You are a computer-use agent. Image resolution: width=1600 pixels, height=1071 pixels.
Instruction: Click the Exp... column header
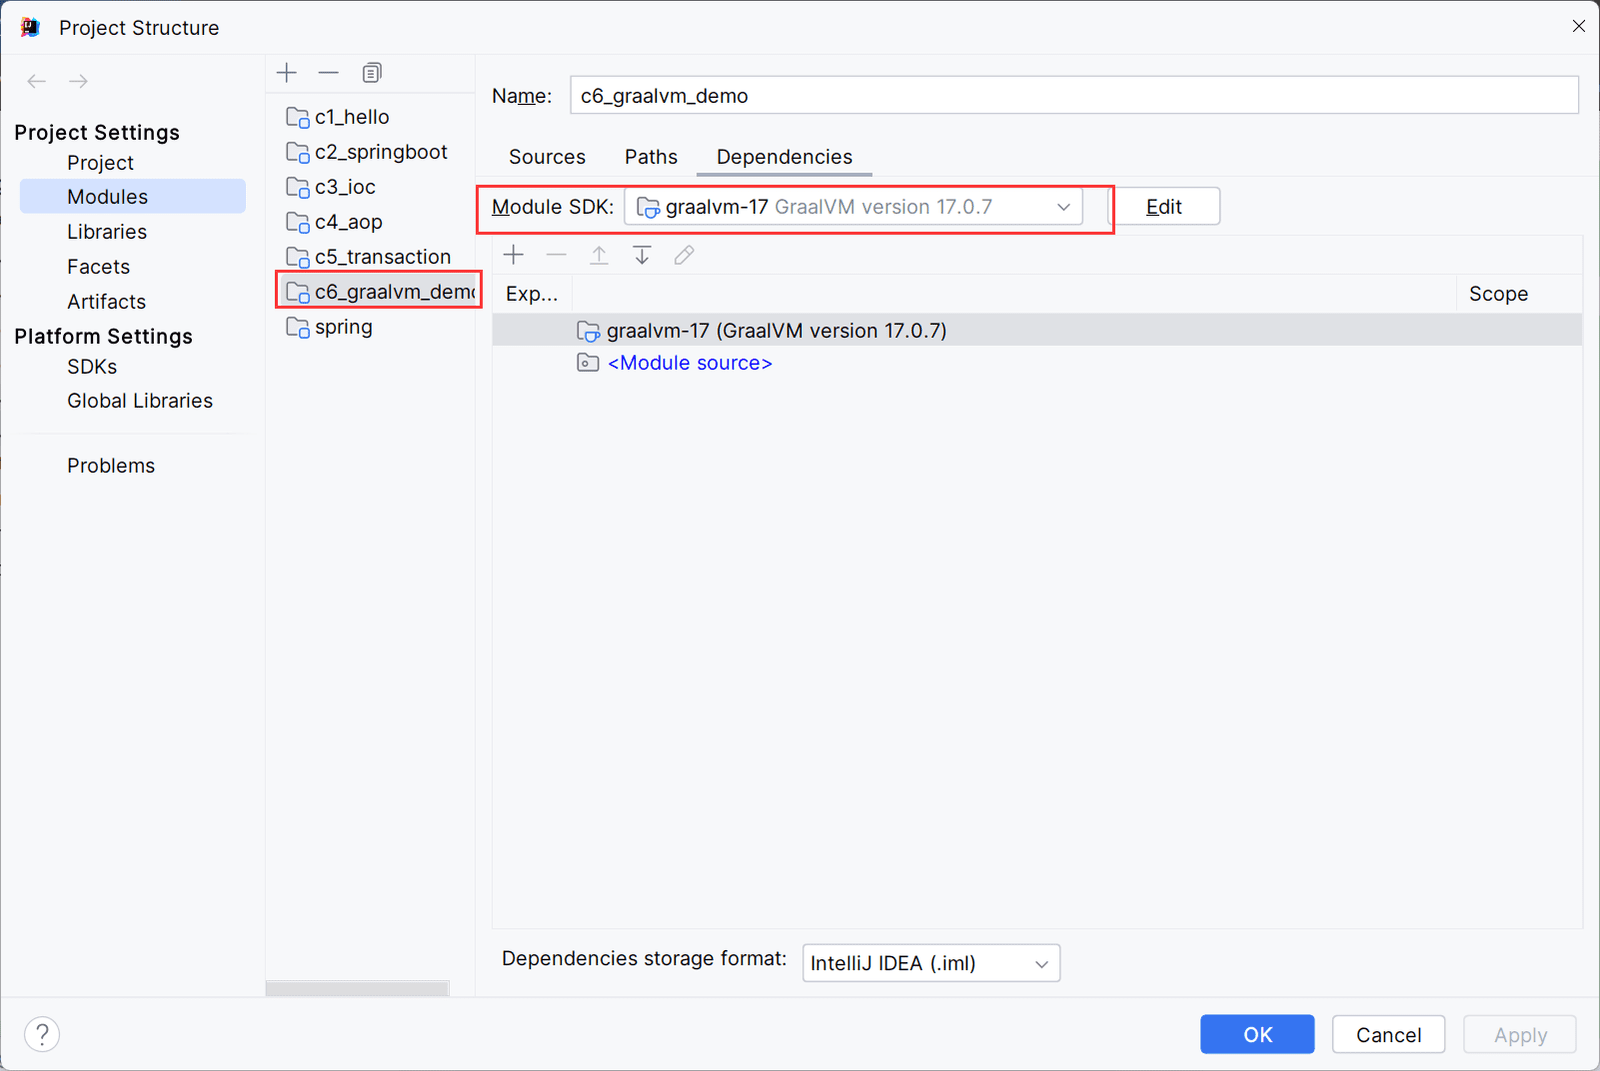coord(532,294)
